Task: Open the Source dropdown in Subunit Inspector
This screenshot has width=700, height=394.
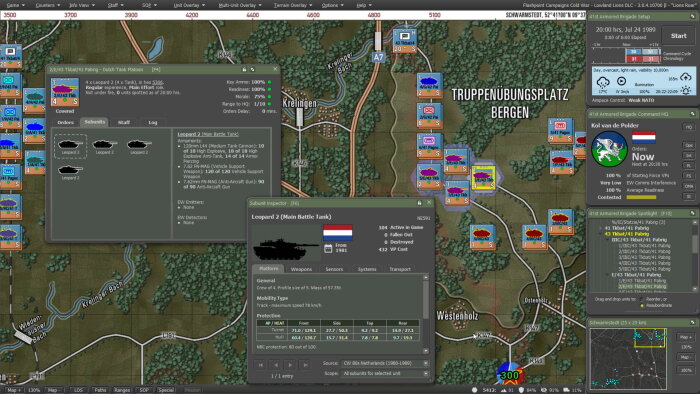Action: tap(385, 363)
